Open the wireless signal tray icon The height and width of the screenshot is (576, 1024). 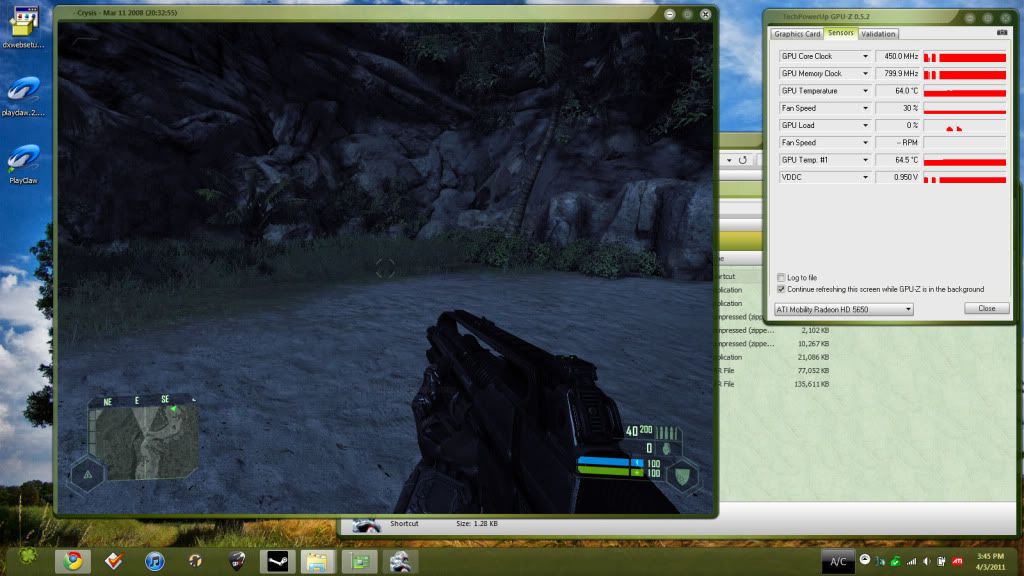coord(911,561)
